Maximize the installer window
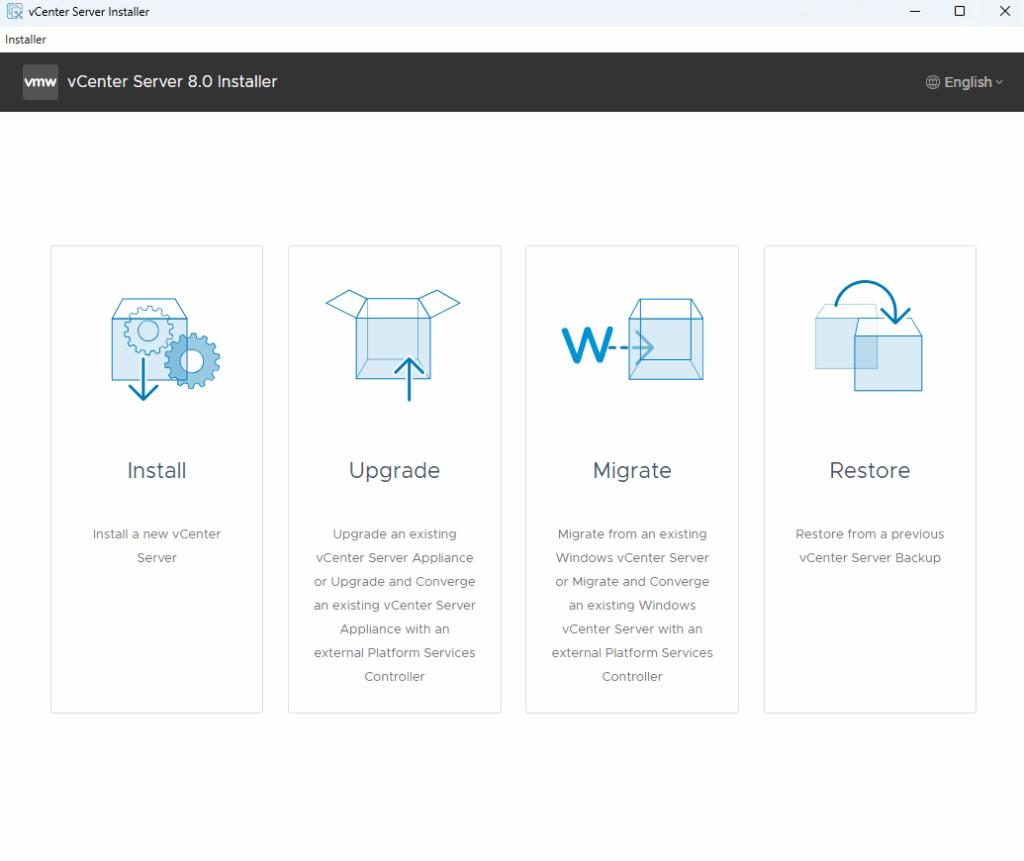The height and width of the screenshot is (861, 1024). pos(959,11)
